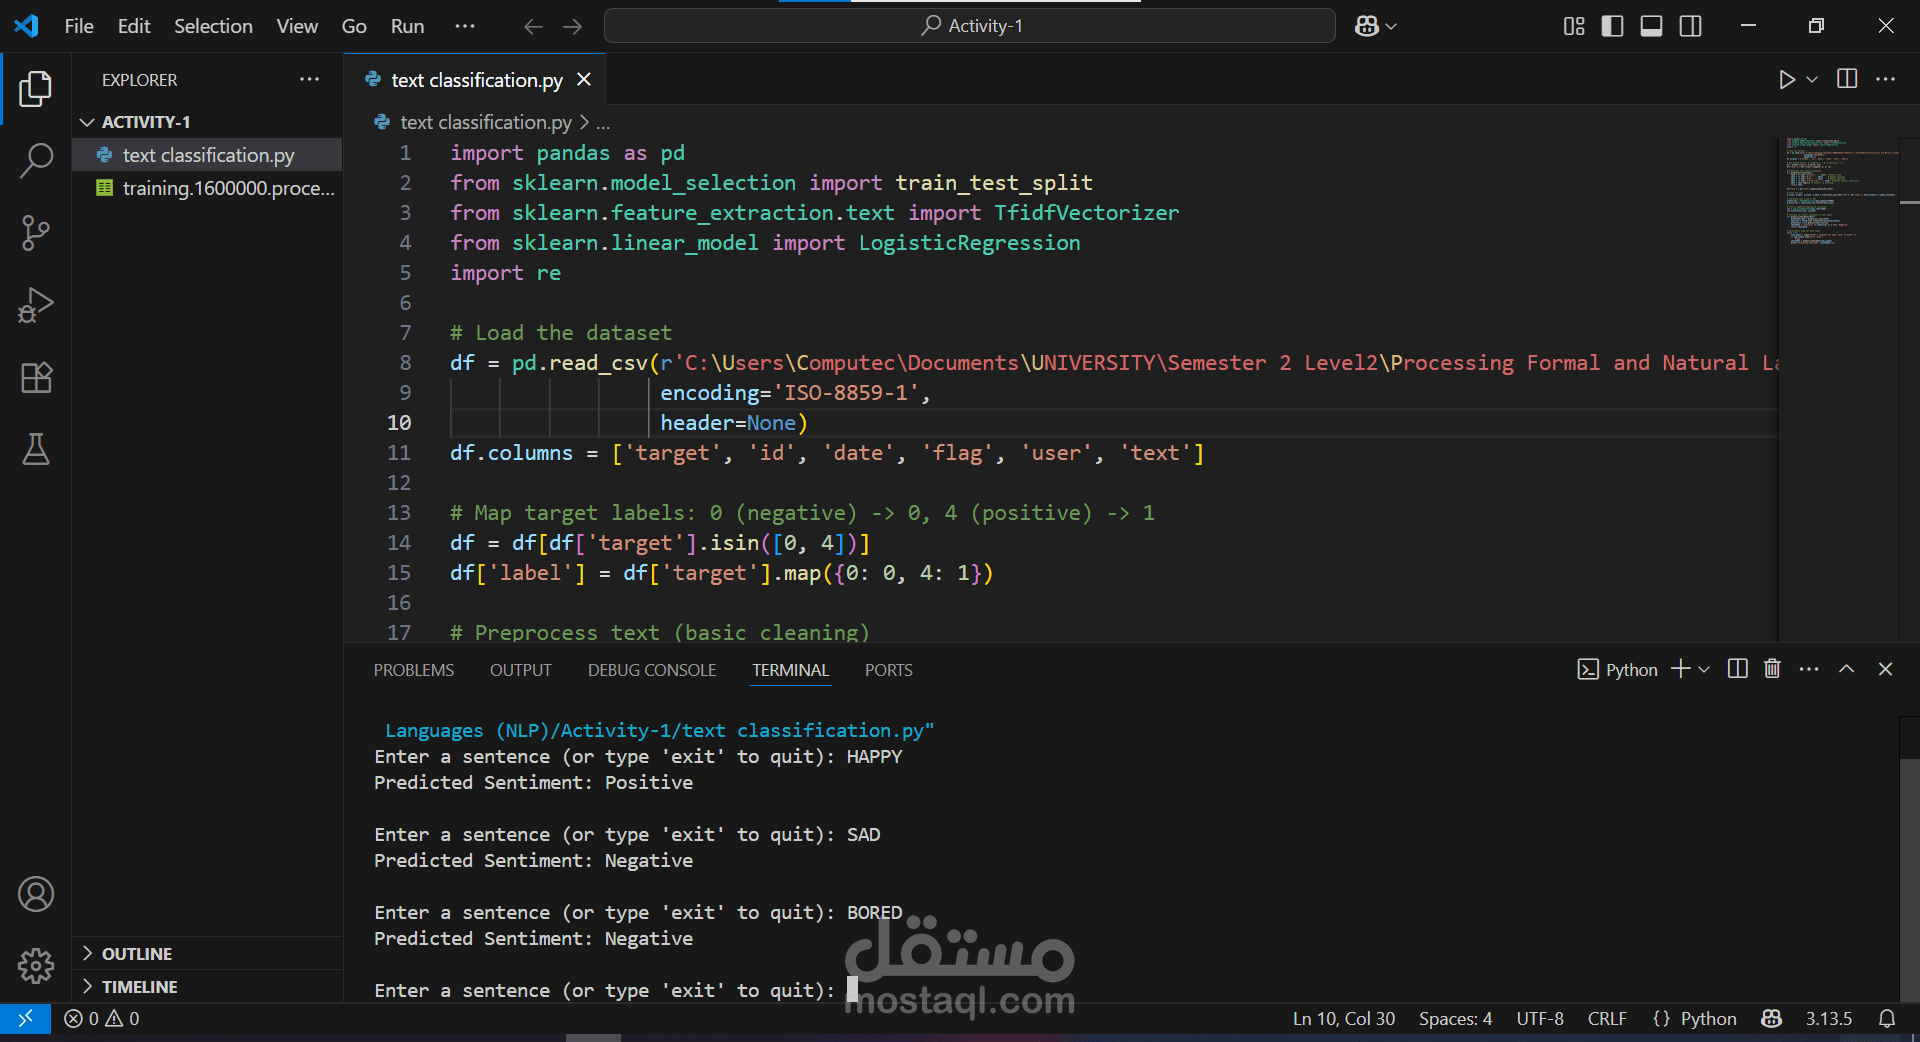This screenshot has width=1920, height=1042.
Task: Open the new terminal launch profile dropdown
Action: [1704, 669]
